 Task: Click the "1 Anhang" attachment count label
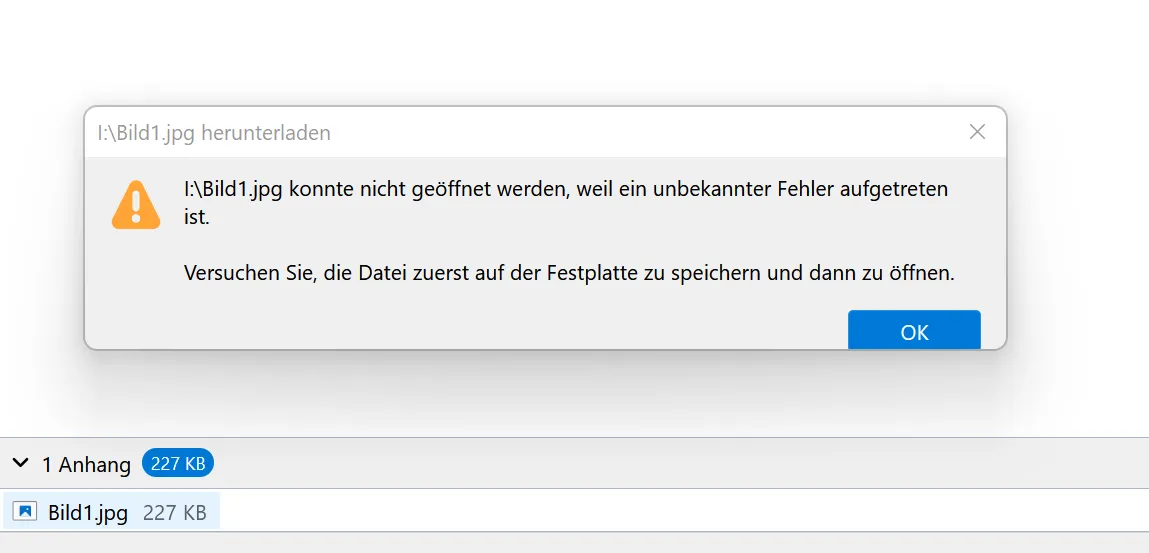(x=86, y=464)
